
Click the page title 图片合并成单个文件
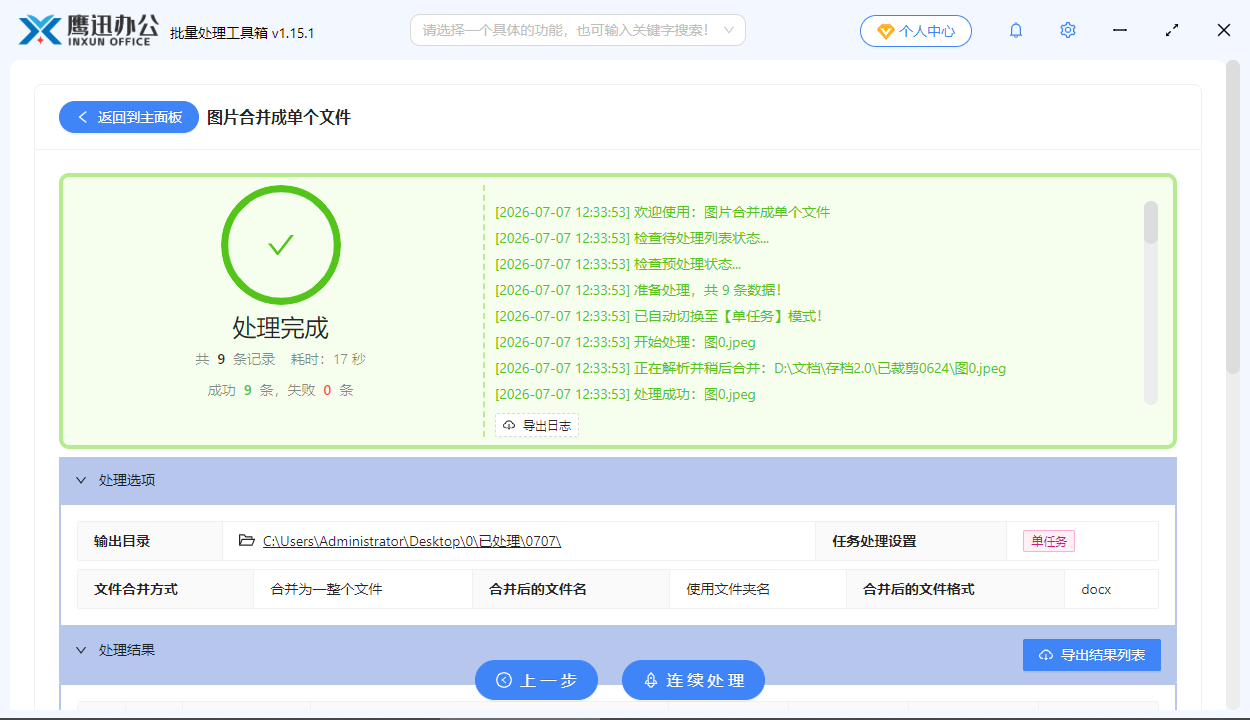pyautogui.click(x=279, y=117)
